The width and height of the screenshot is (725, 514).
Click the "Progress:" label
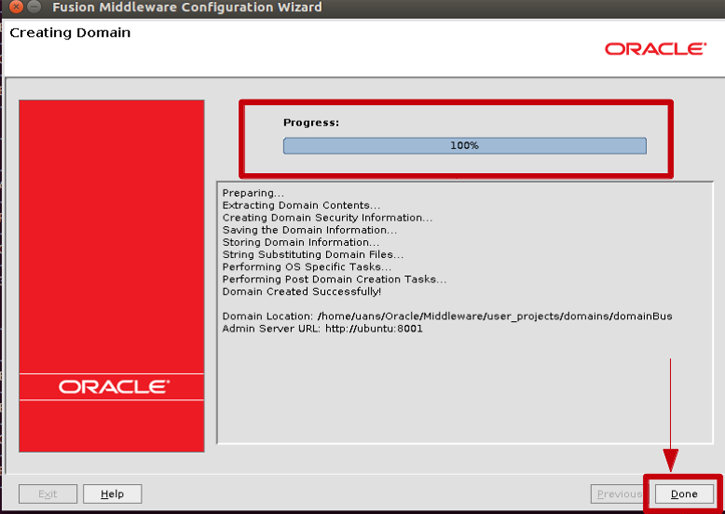[x=311, y=122]
